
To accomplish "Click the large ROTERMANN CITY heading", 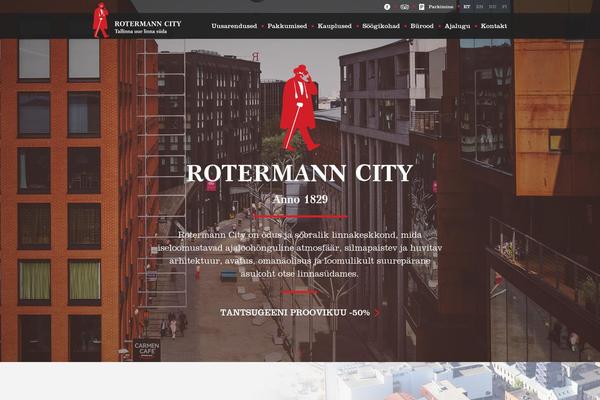I will pos(300,173).
